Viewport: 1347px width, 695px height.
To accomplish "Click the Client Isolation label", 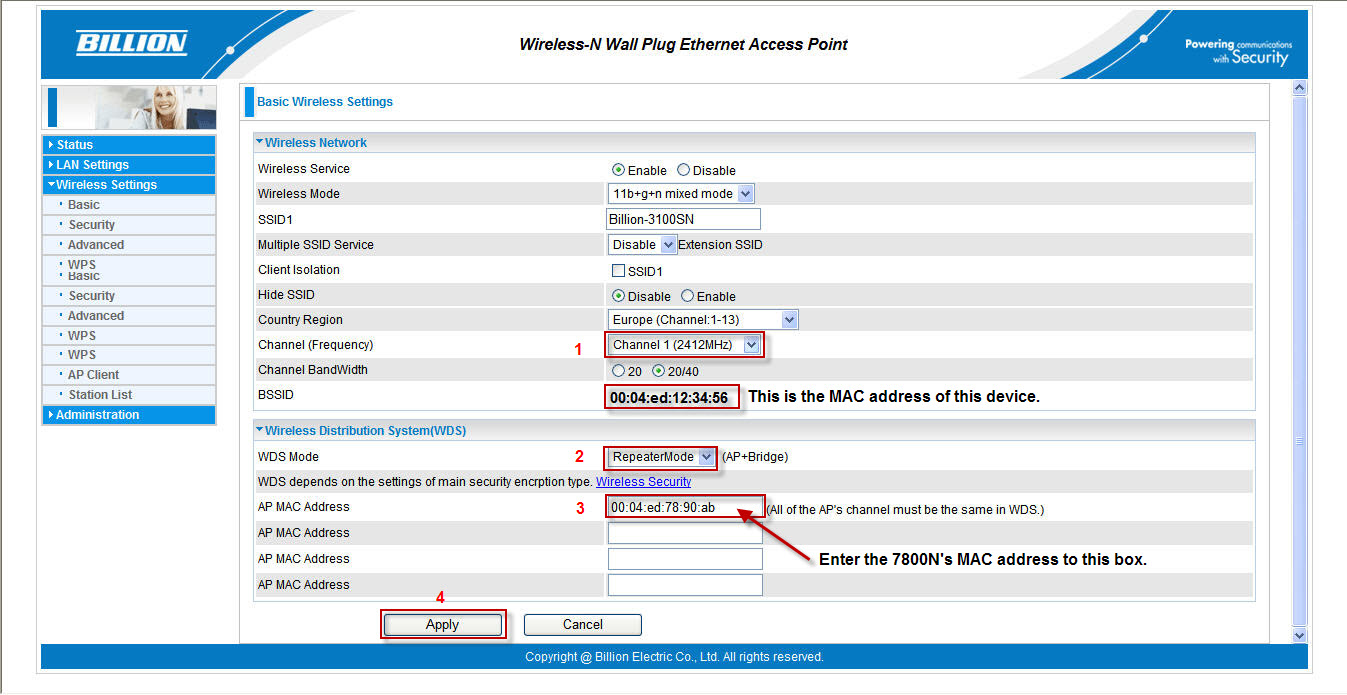I will tap(299, 270).
